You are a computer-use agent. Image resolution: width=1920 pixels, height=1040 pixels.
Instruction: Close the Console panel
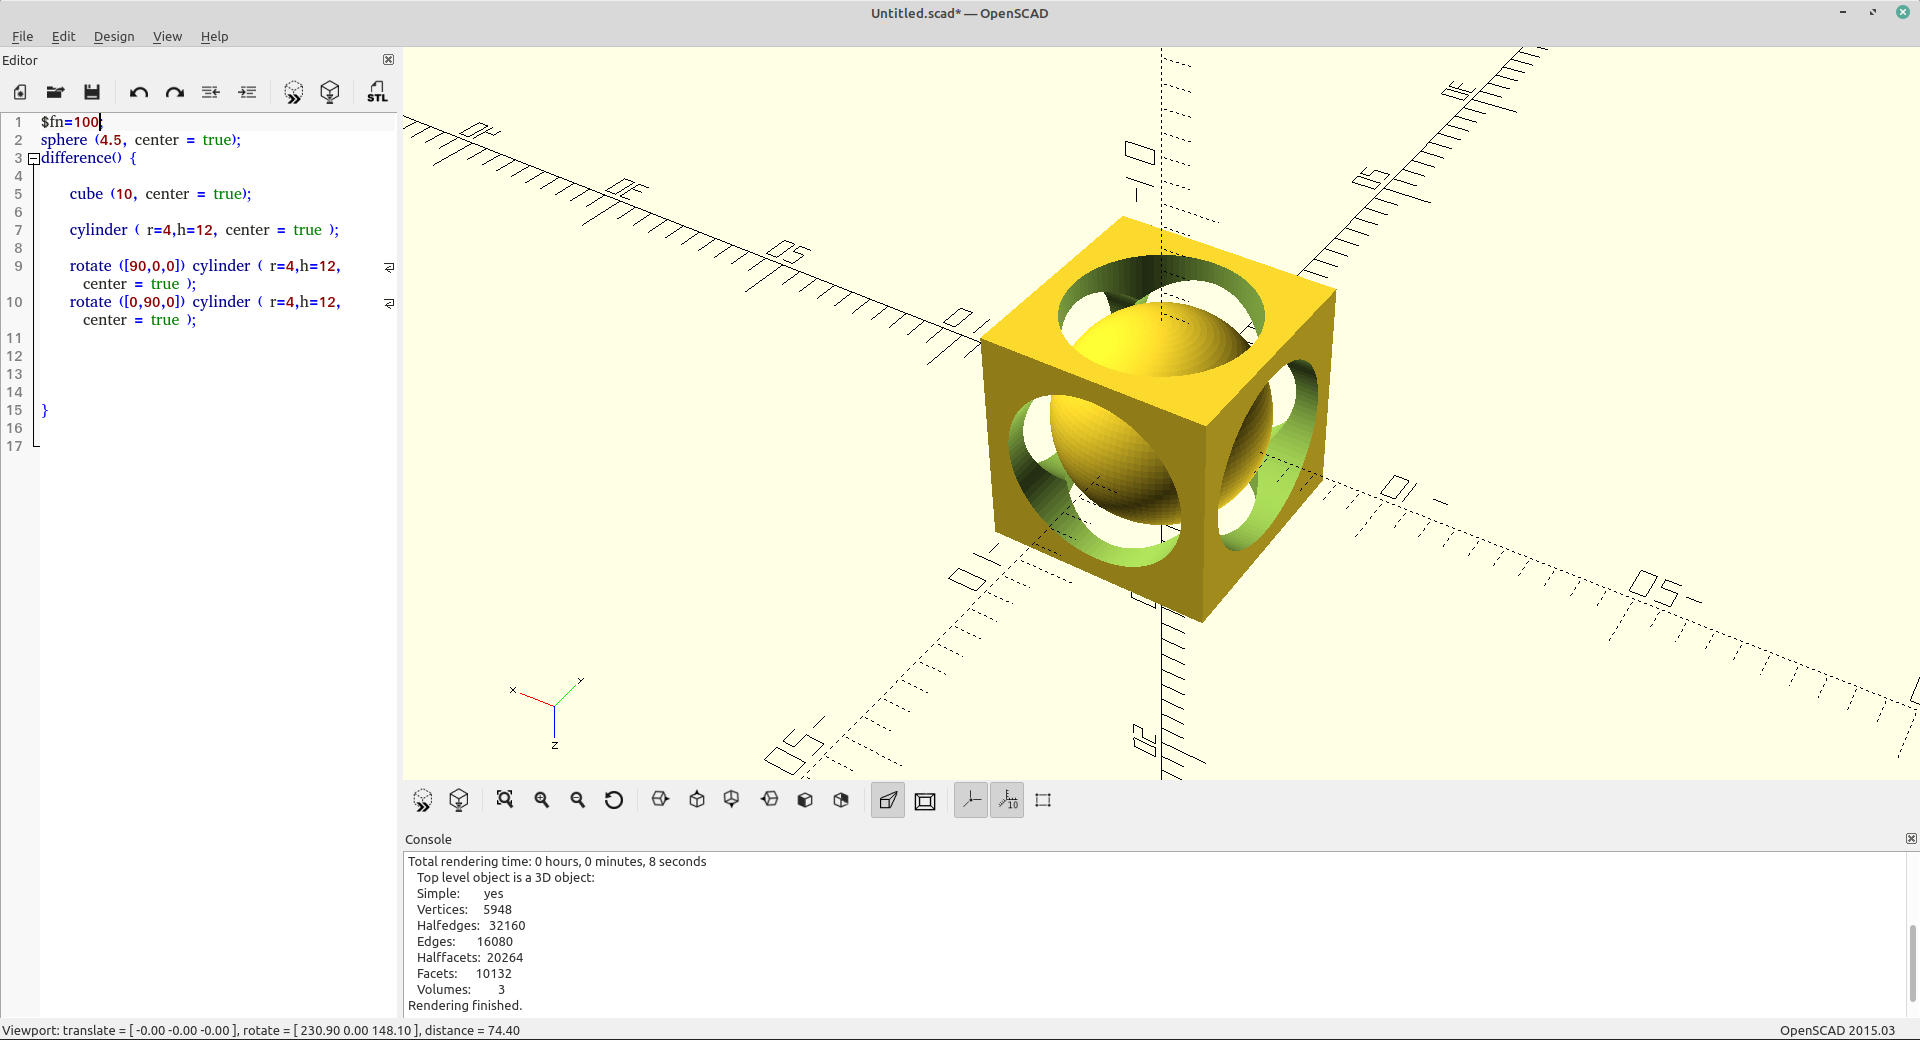point(1911,839)
